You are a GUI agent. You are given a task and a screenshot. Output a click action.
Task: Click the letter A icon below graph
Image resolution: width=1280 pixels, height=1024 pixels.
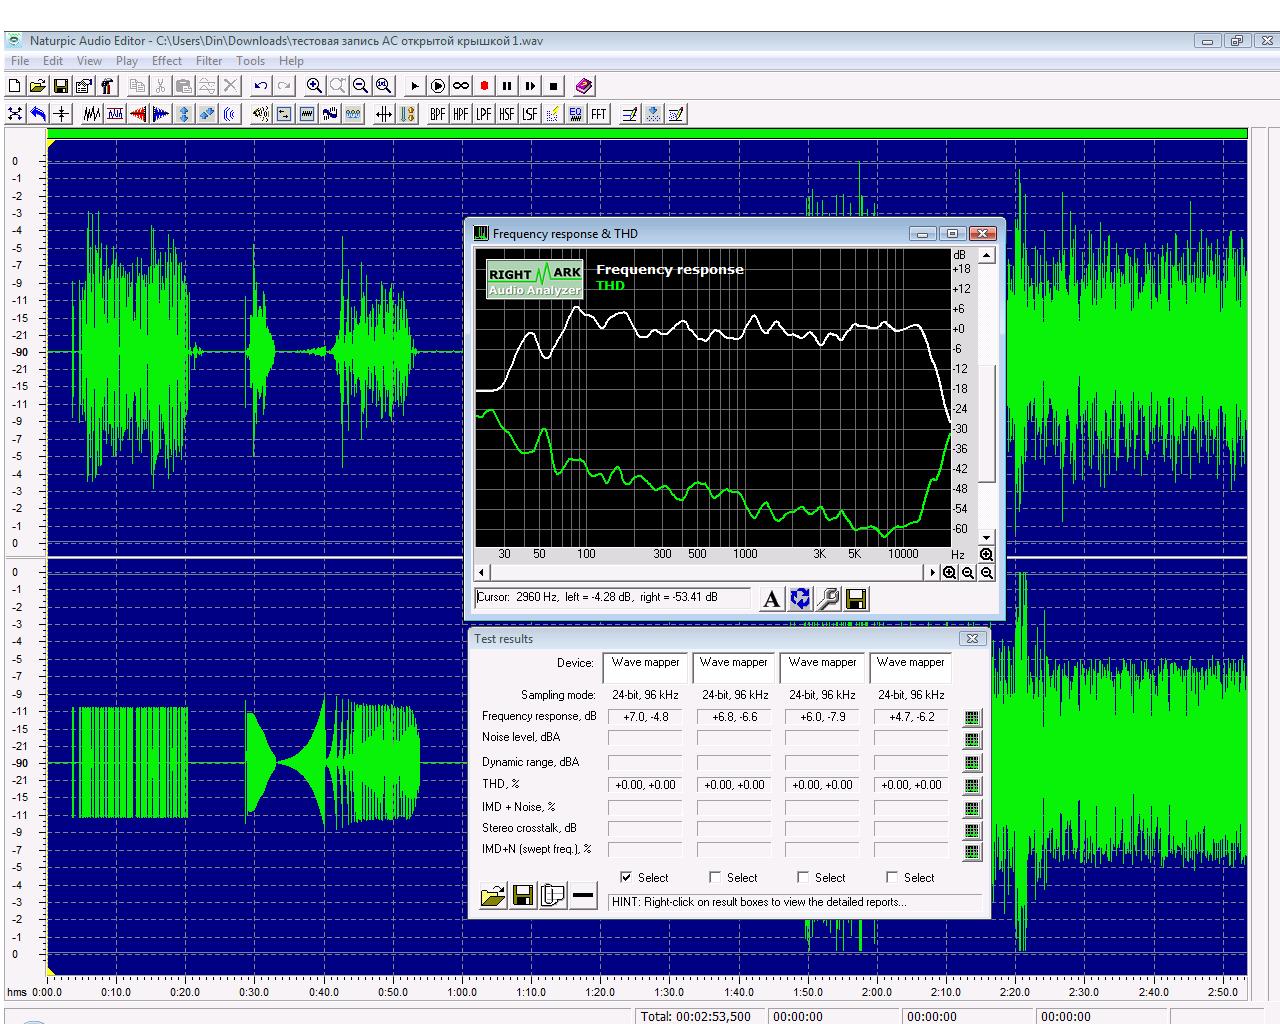coord(771,599)
